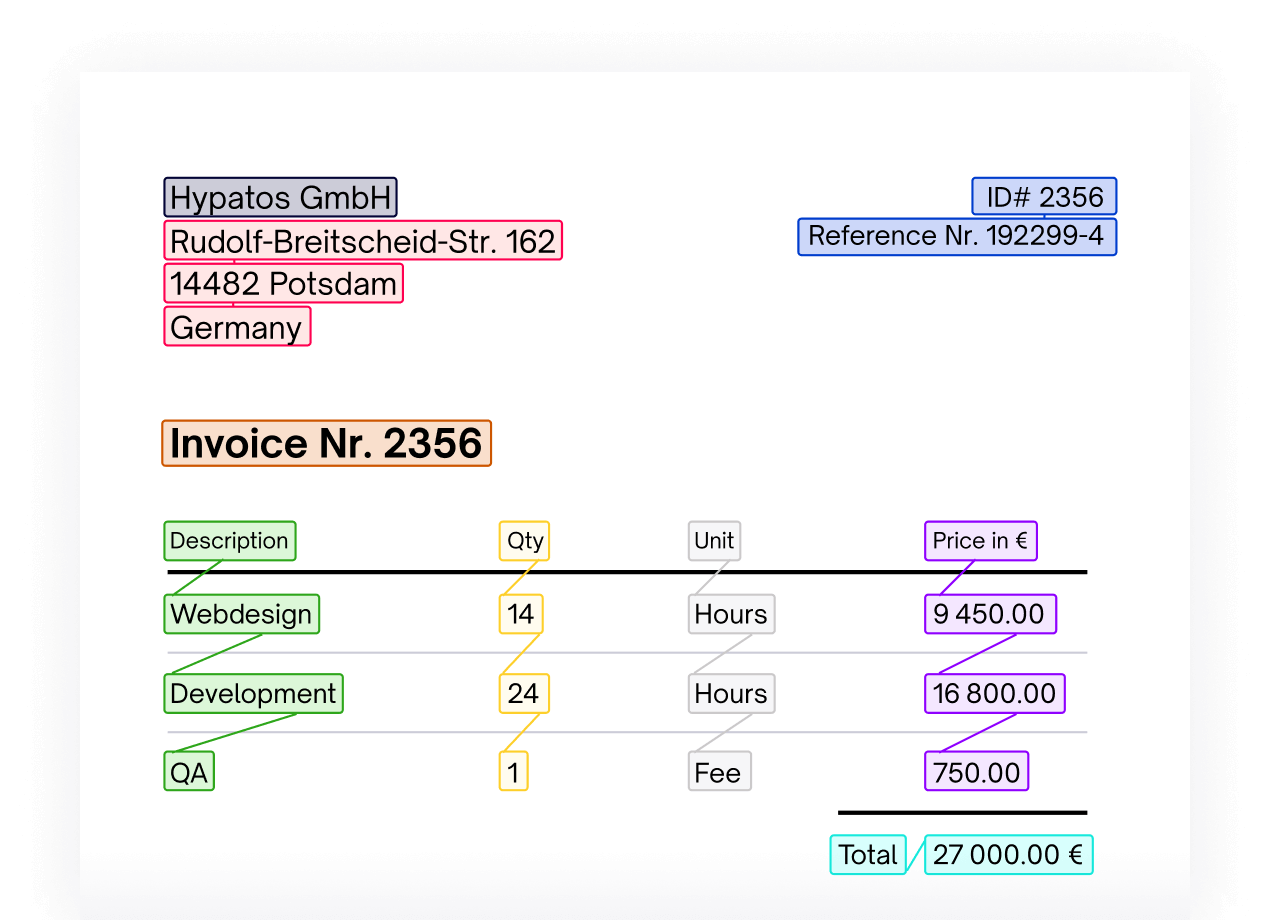This screenshot has width=1270, height=920.
Task: Select the Hypatos GmbH company name field
Action: click(280, 196)
